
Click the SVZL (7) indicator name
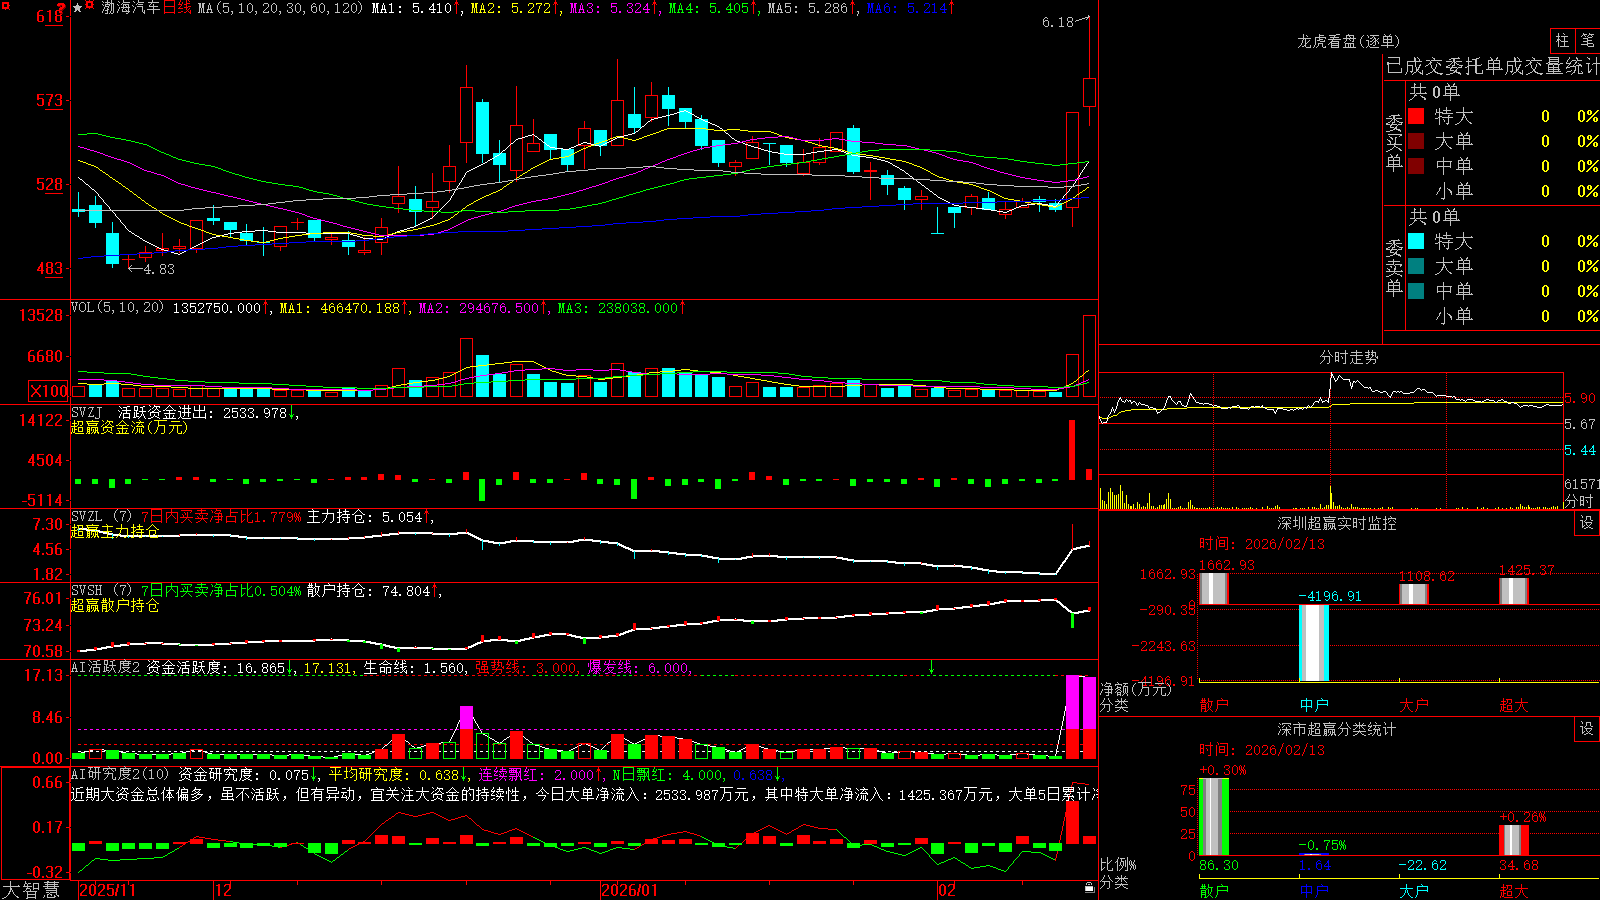(101, 517)
